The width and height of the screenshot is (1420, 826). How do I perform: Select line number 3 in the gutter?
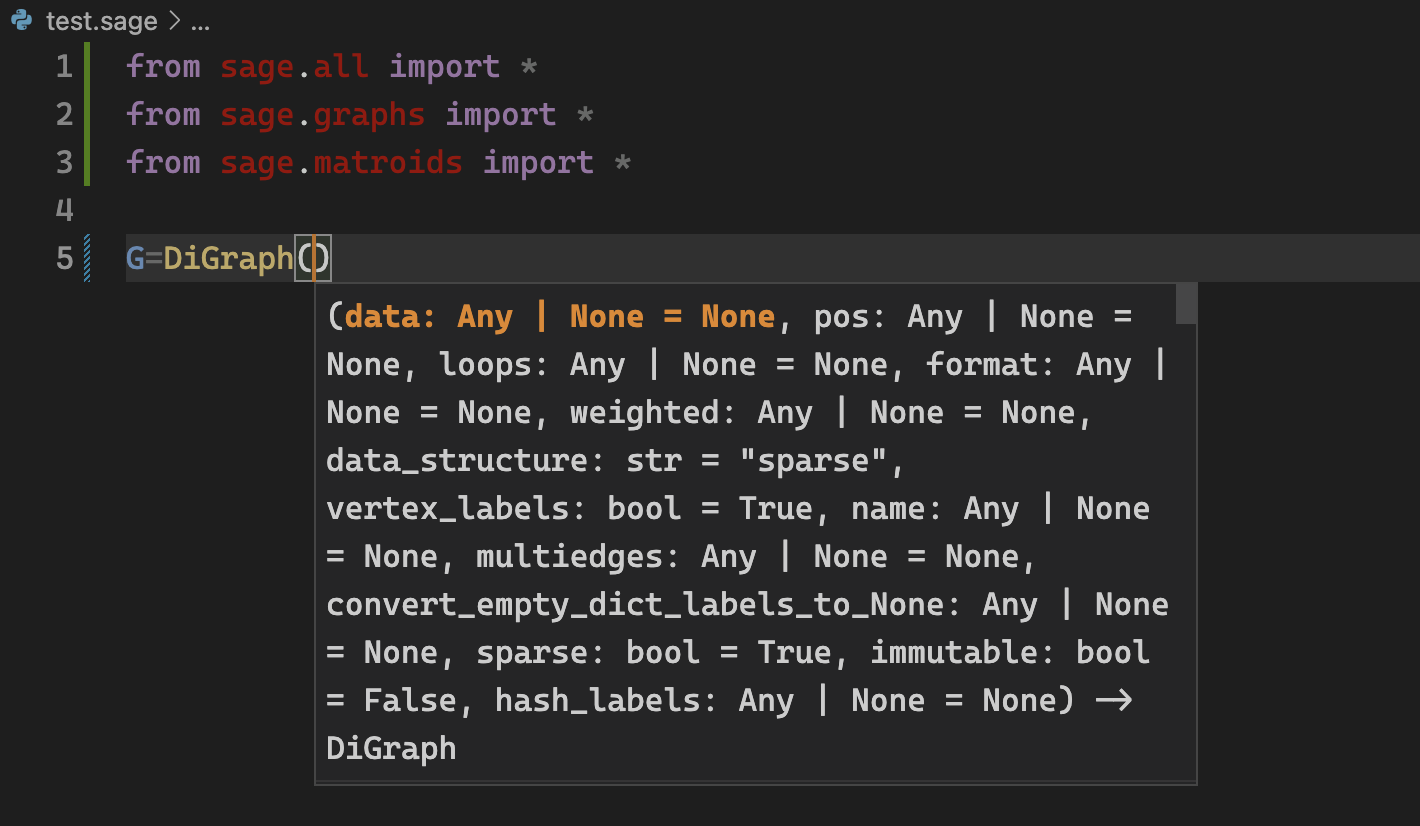[x=64, y=163]
